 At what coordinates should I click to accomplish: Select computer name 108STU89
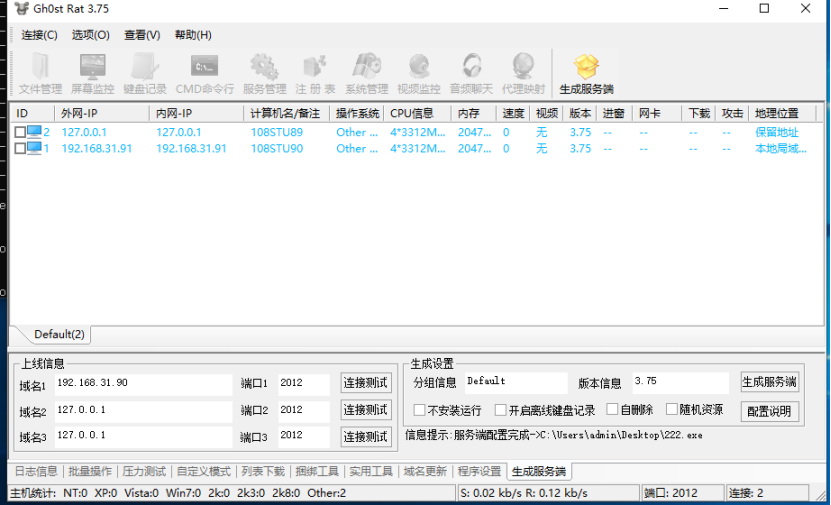coord(277,132)
